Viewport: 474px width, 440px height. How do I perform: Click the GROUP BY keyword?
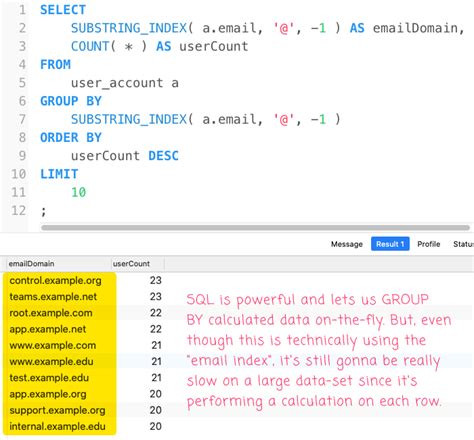click(x=71, y=101)
